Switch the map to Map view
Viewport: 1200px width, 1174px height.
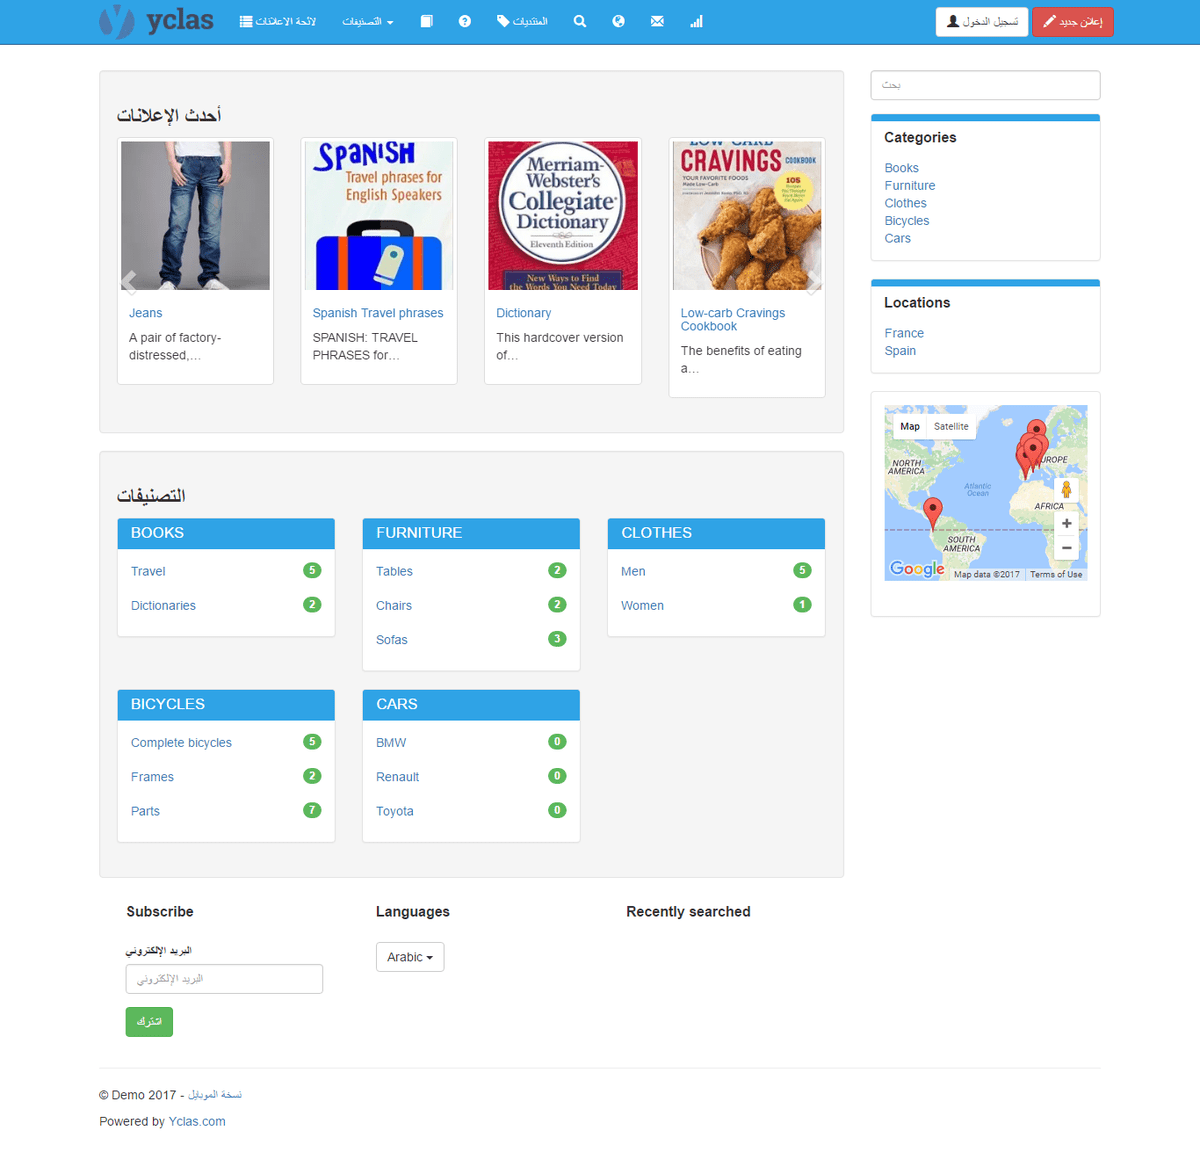(909, 426)
